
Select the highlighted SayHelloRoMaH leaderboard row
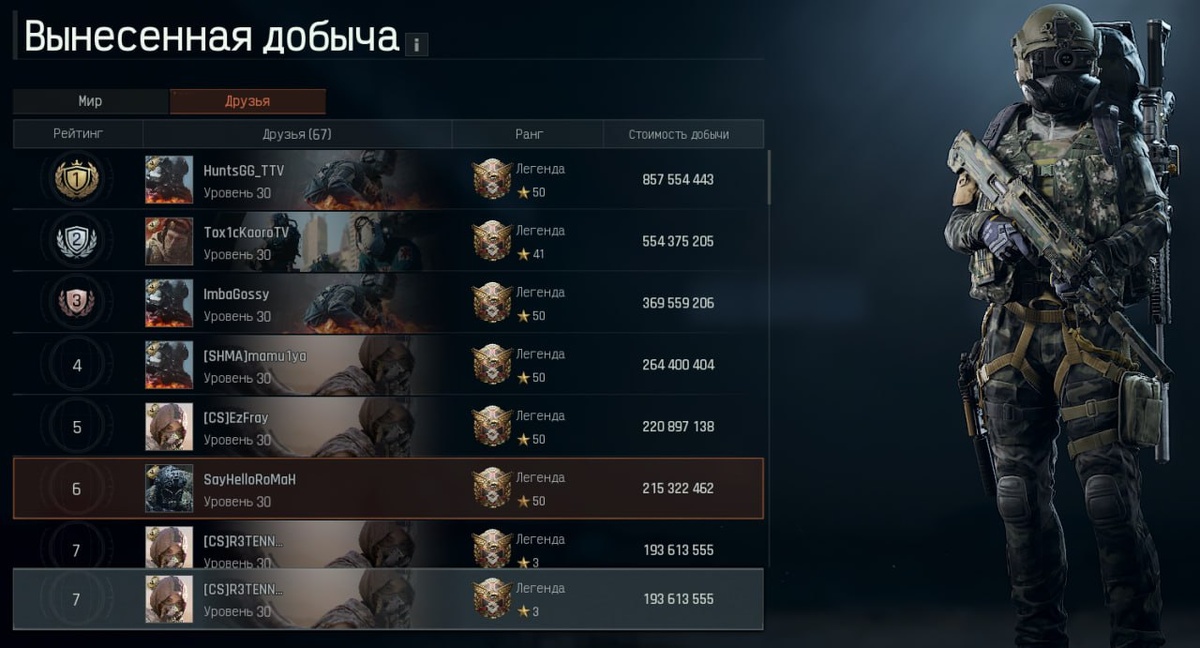pyautogui.click(x=388, y=488)
